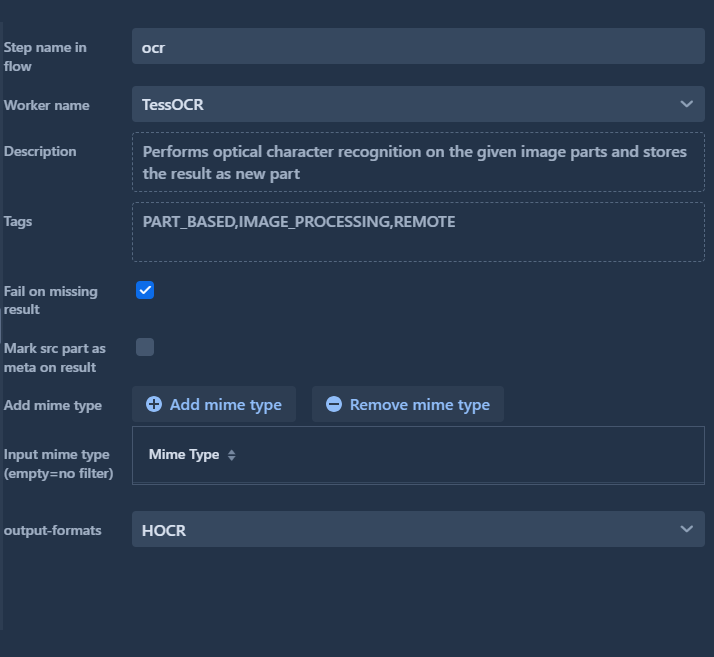
Task: Click the Add mime type button
Action: [x=214, y=404]
